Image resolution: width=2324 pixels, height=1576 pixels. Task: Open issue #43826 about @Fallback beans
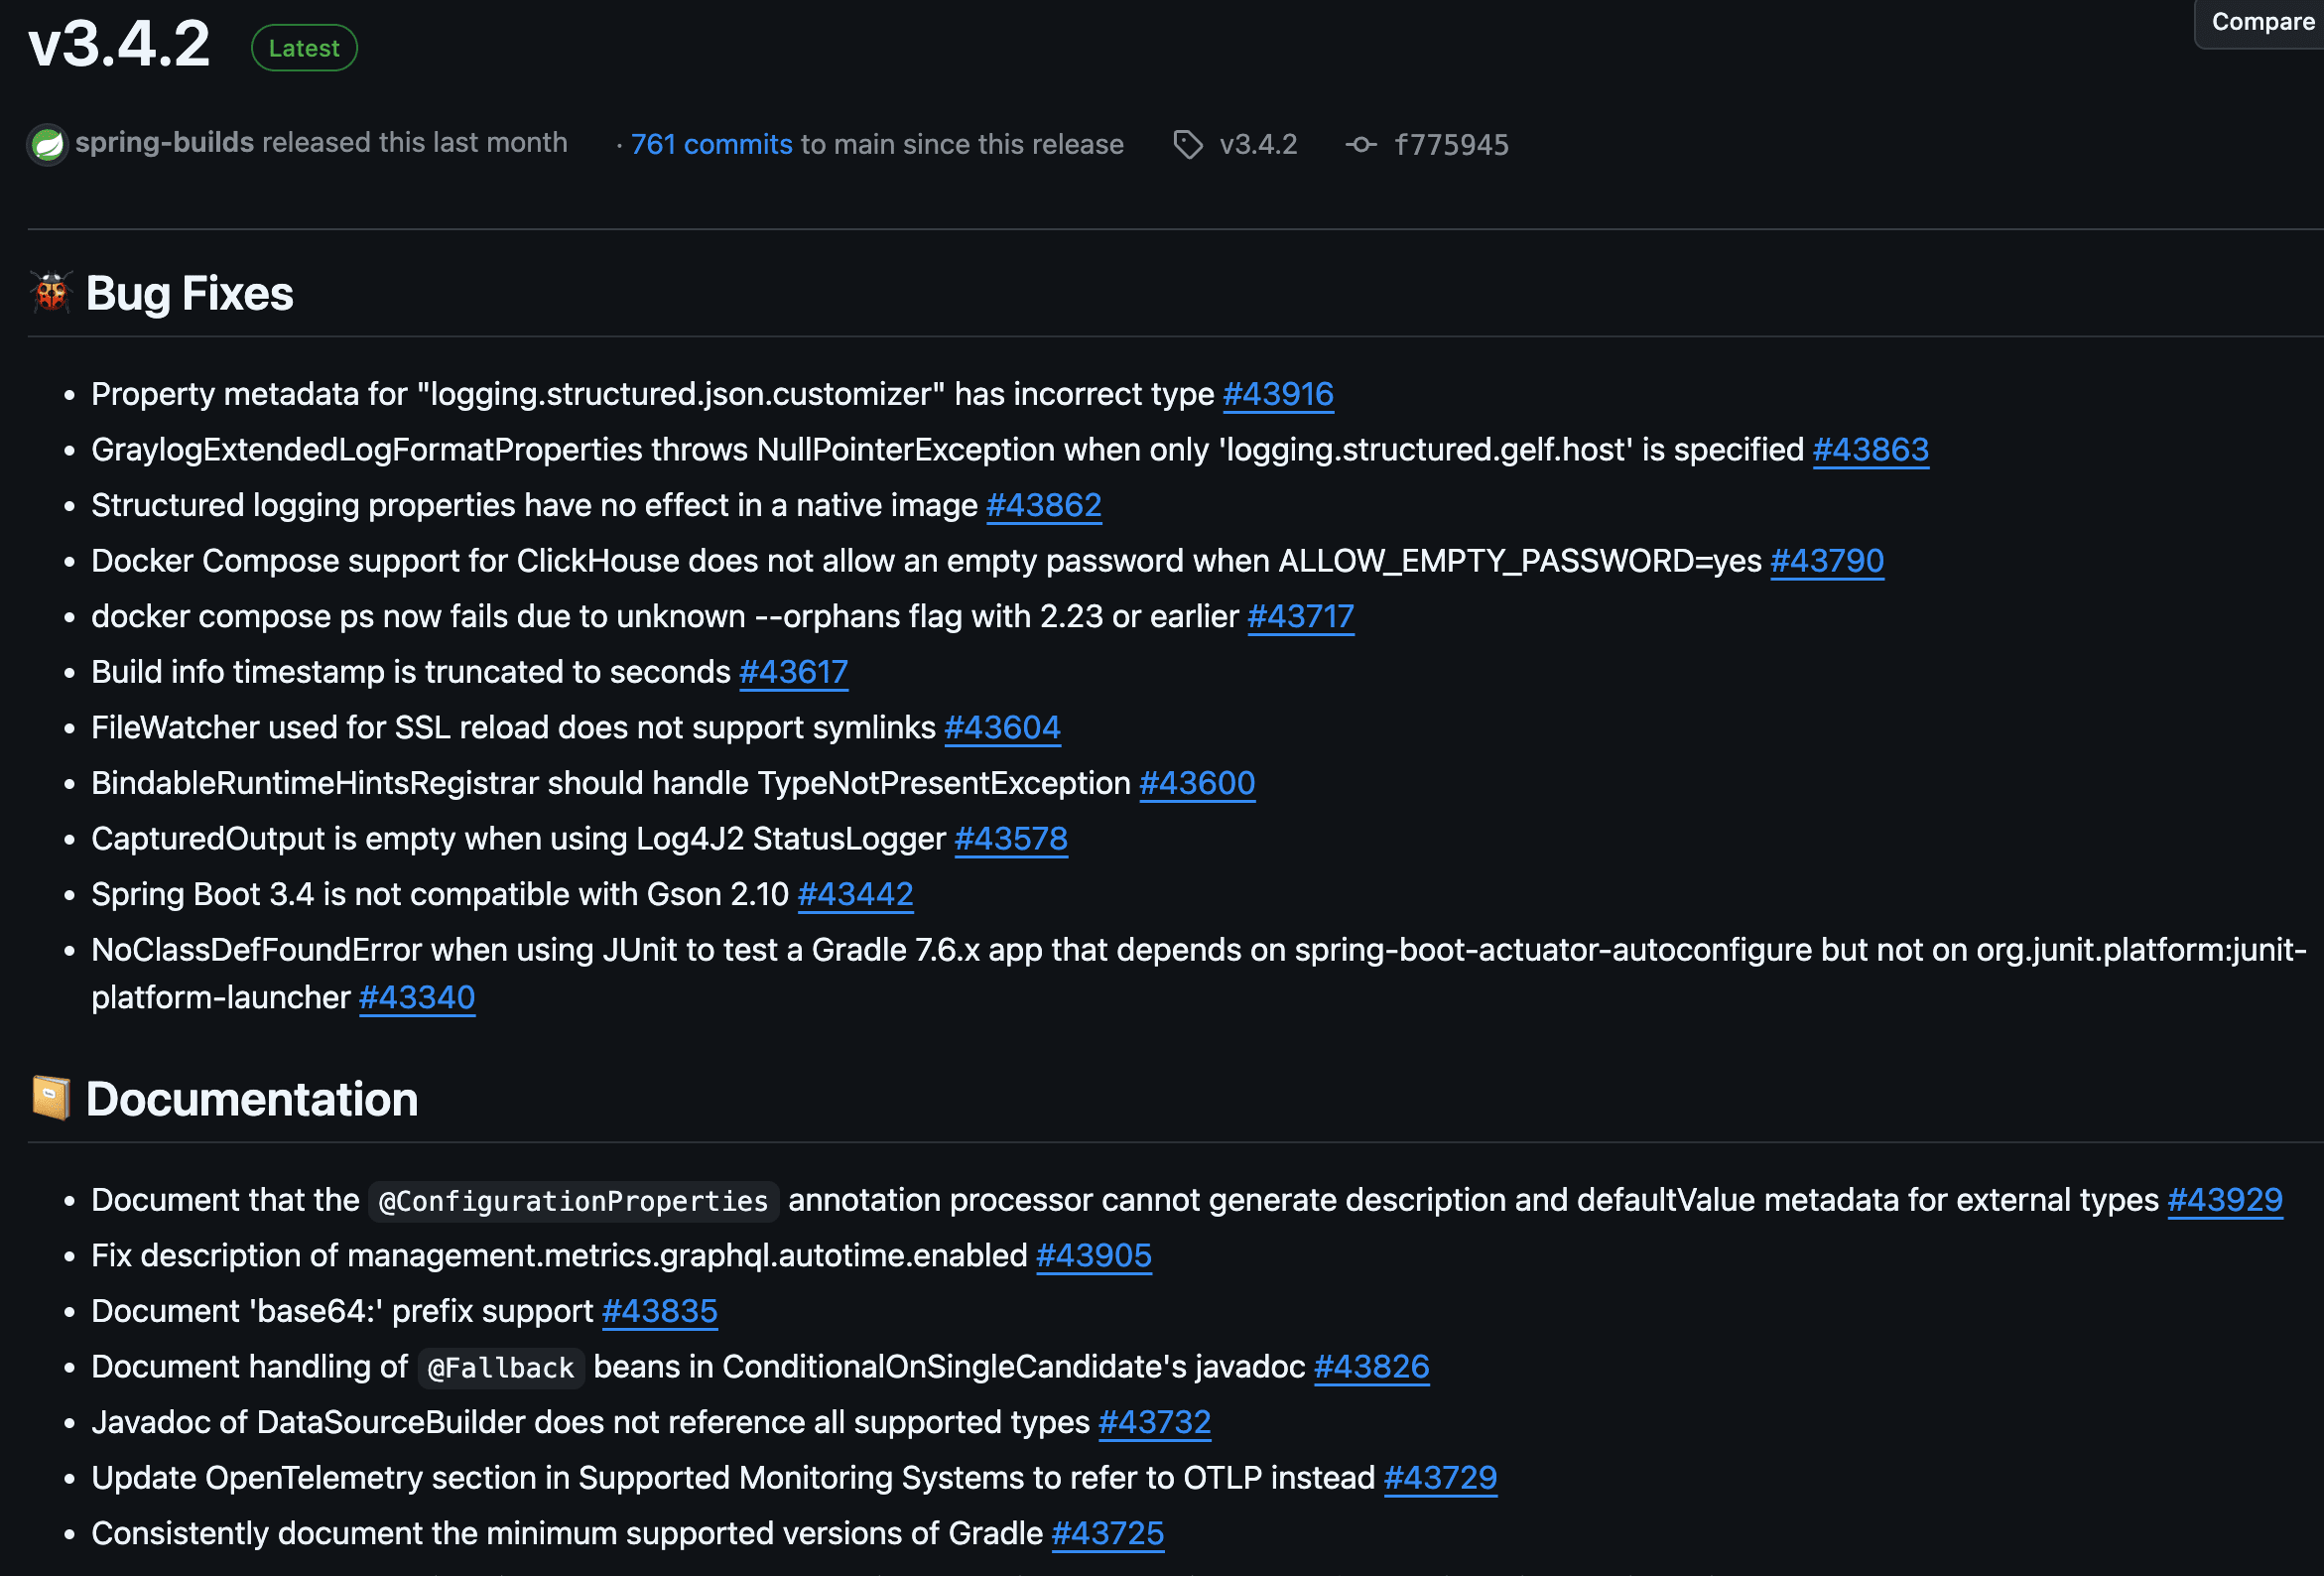point(1371,1366)
